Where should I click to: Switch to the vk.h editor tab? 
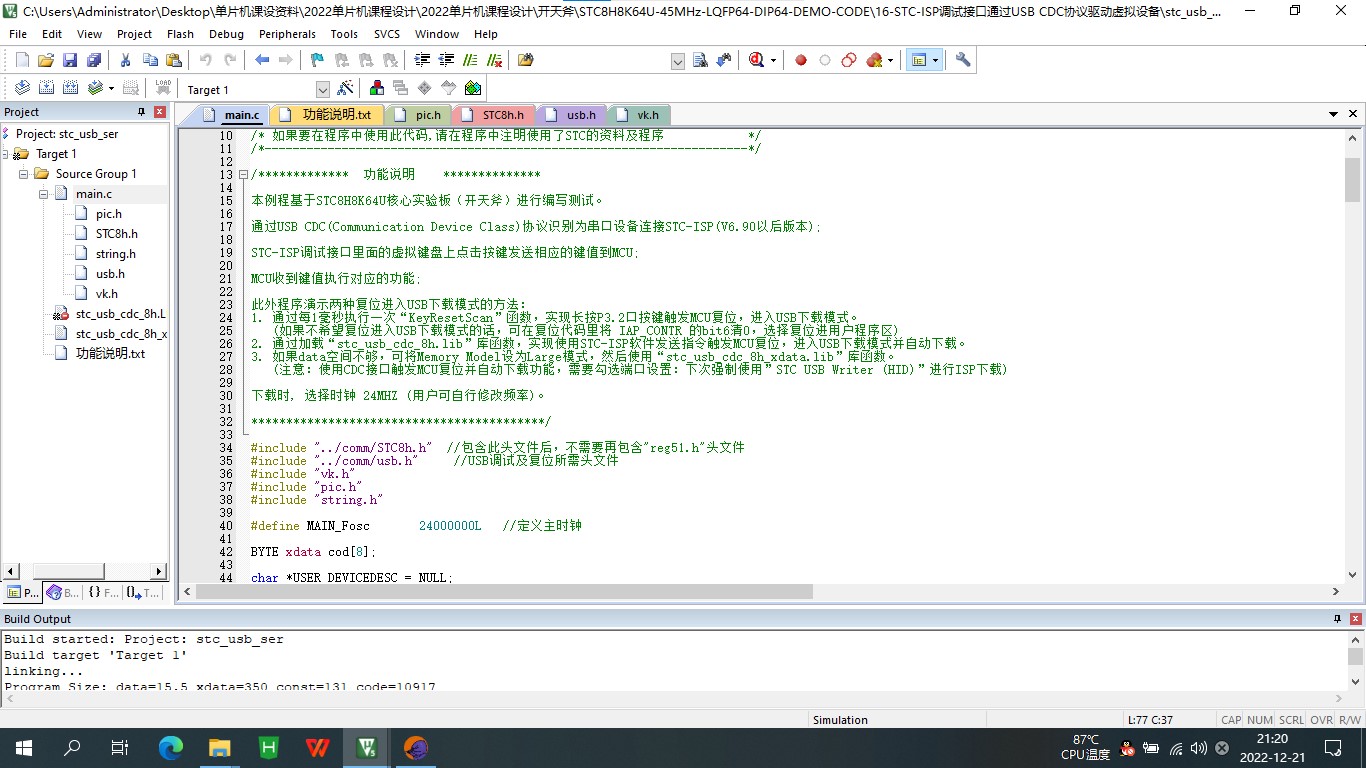(640, 115)
